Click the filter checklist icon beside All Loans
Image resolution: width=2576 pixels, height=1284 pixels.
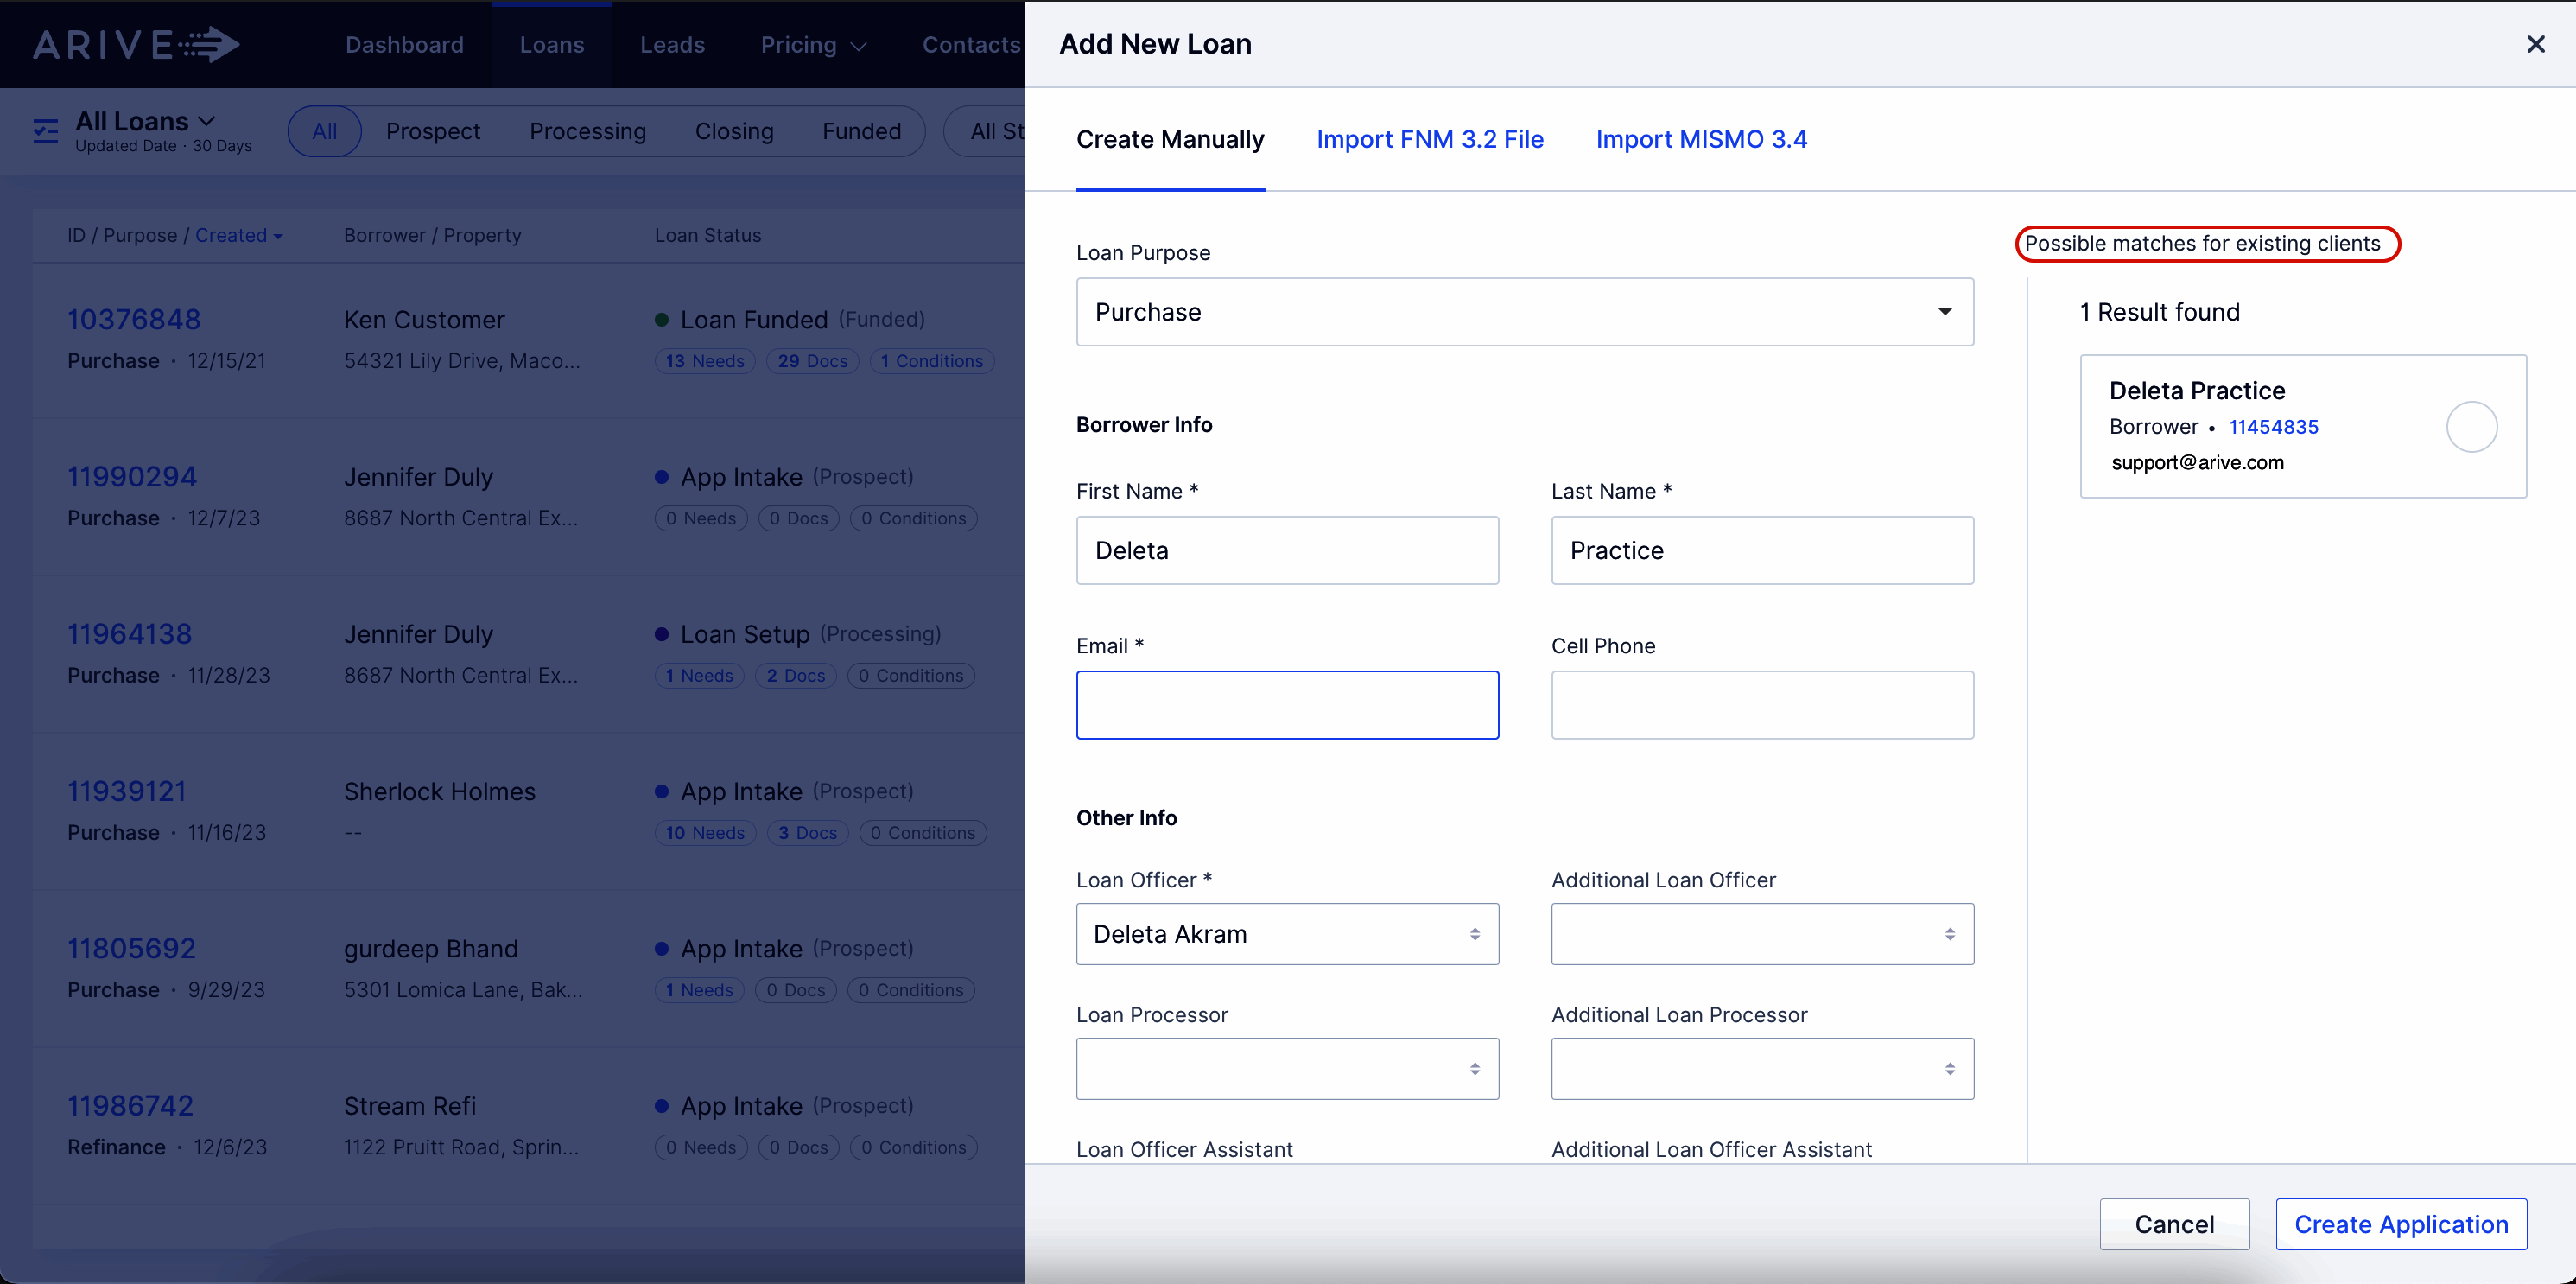pyautogui.click(x=45, y=131)
